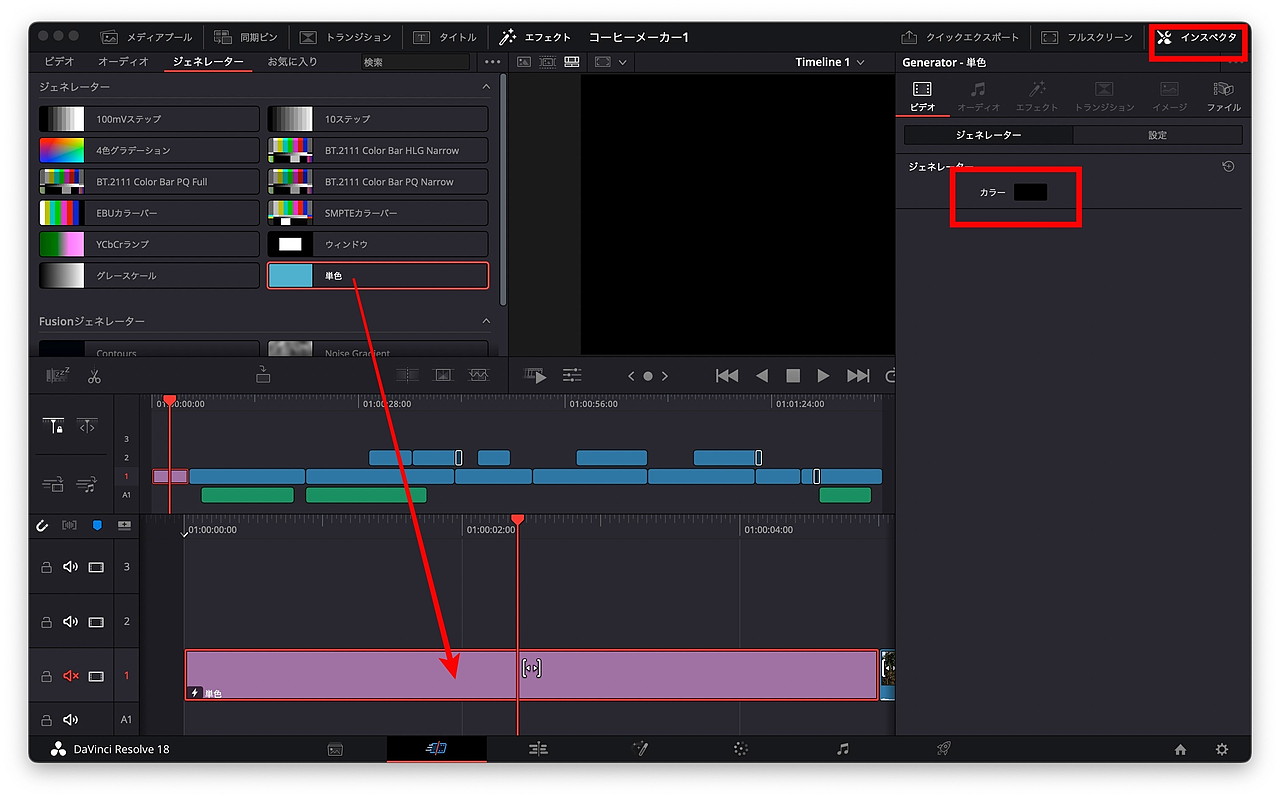Screen dimensions: 1280x798
Task: Open the タイトル browser
Action: (x=445, y=37)
